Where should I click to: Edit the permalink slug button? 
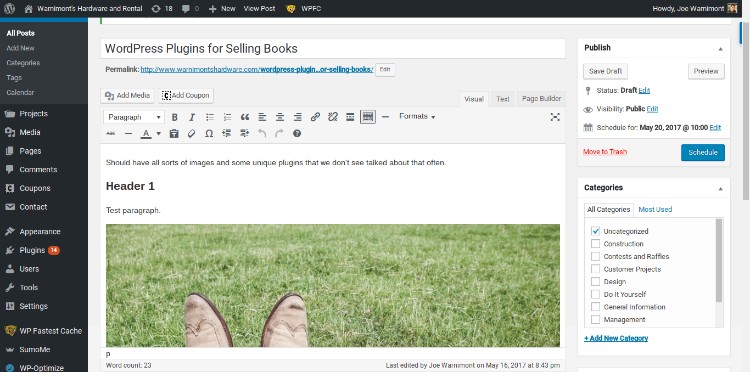pos(385,69)
